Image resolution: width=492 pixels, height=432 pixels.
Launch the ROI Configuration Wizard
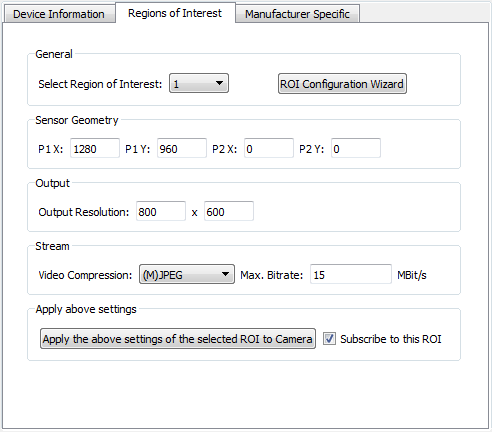[342, 84]
